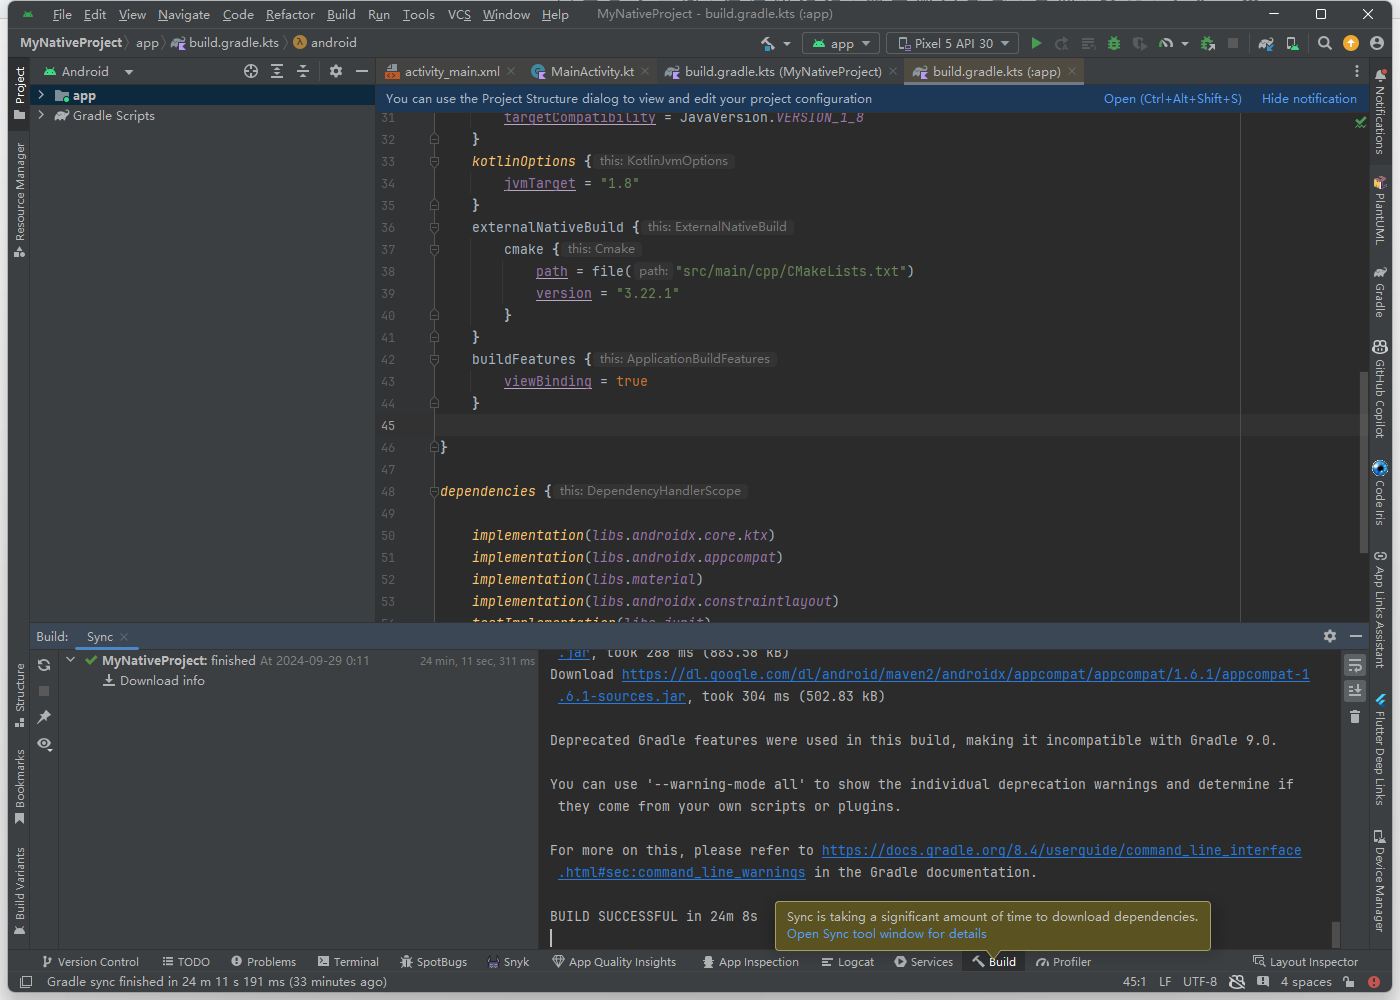Click UTF-8 encoding in status bar
1400x1000 pixels.
click(1200, 982)
